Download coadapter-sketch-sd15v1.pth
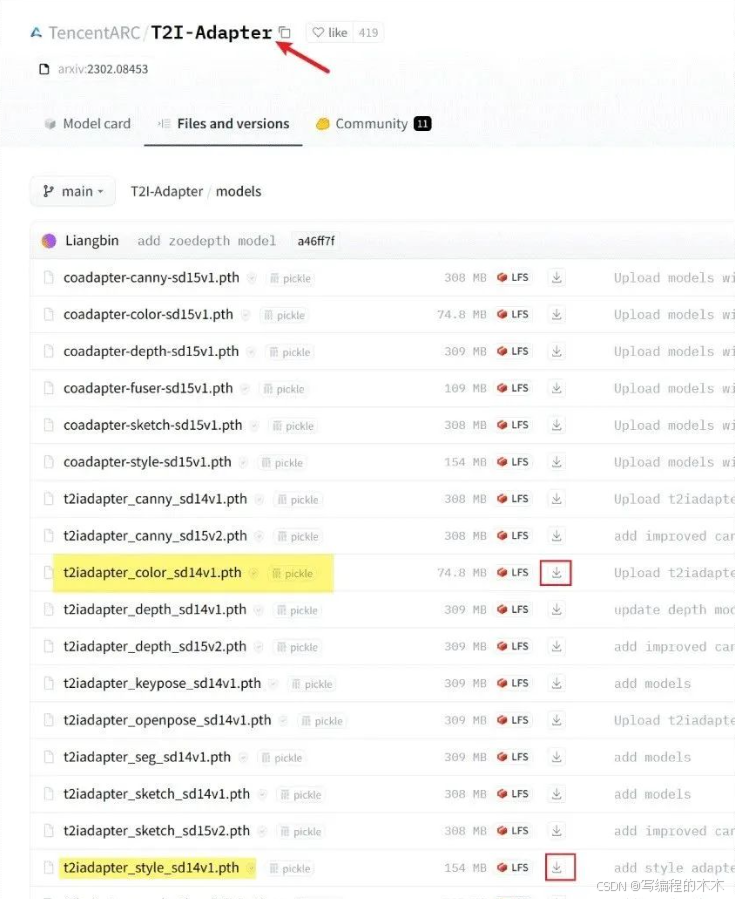 coord(556,425)
